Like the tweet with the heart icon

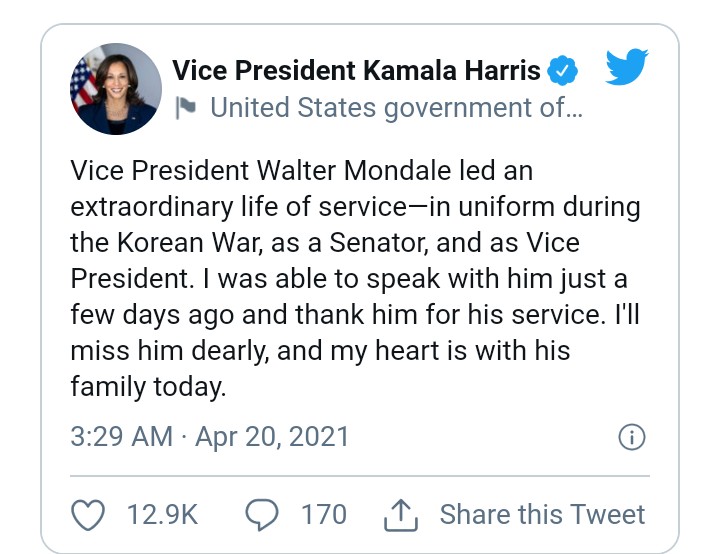pyautogui.click(x=89, y=515)
